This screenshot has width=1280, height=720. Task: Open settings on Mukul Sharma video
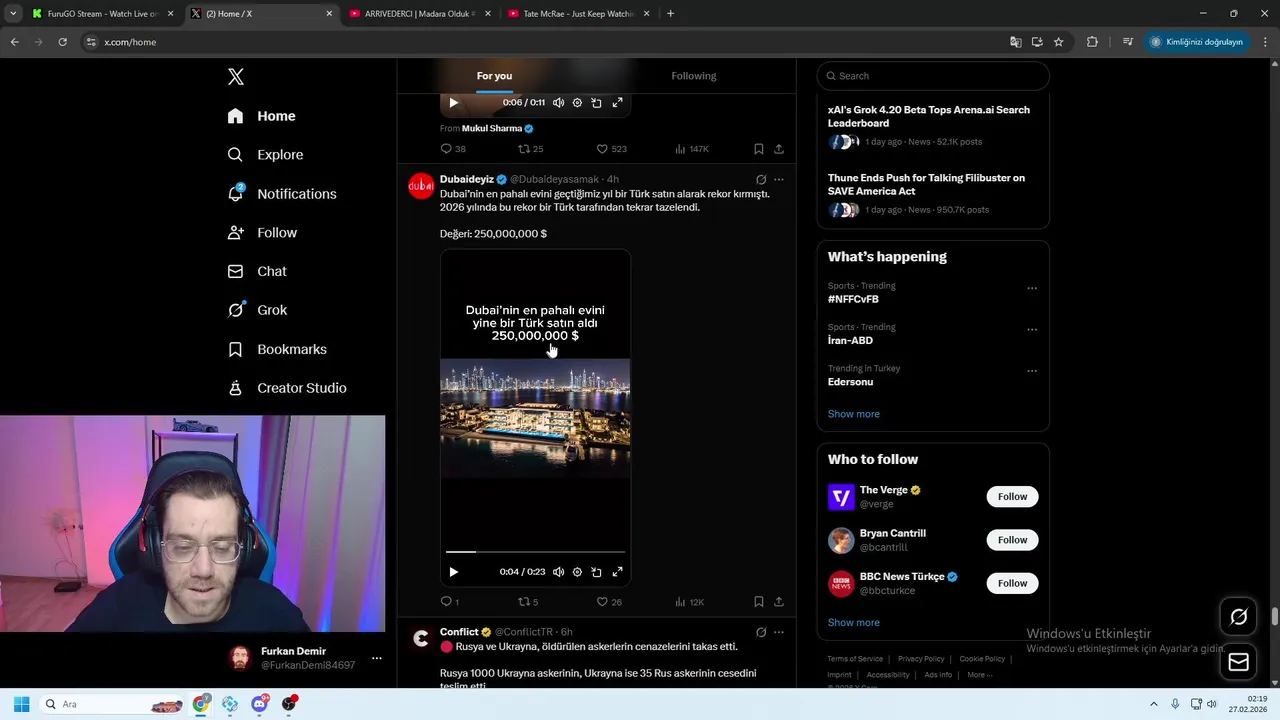click(x=577, y=103)
